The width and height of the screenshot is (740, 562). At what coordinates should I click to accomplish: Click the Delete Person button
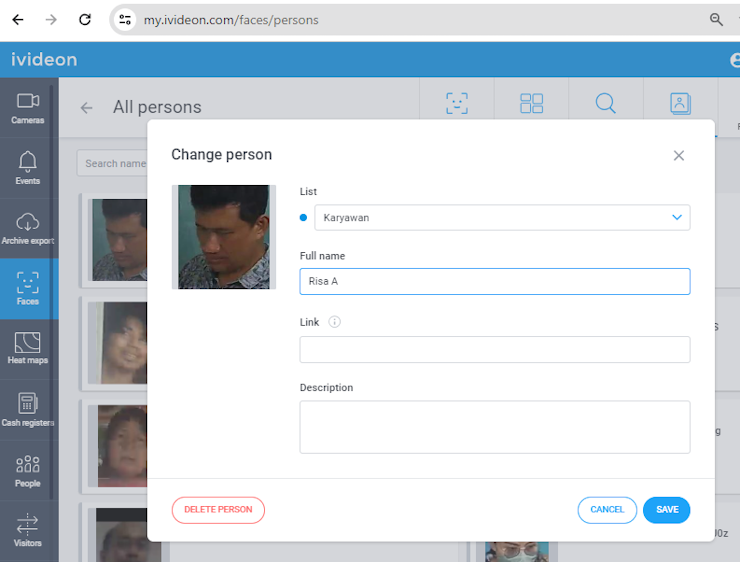218,510
